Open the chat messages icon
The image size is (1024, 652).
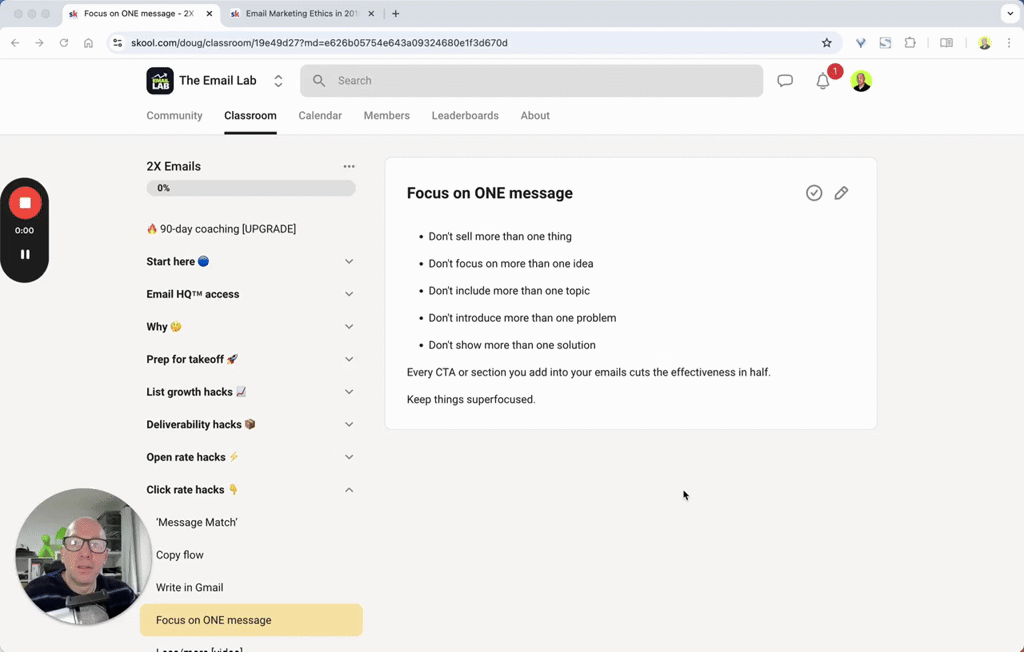[x=785, y=81]
